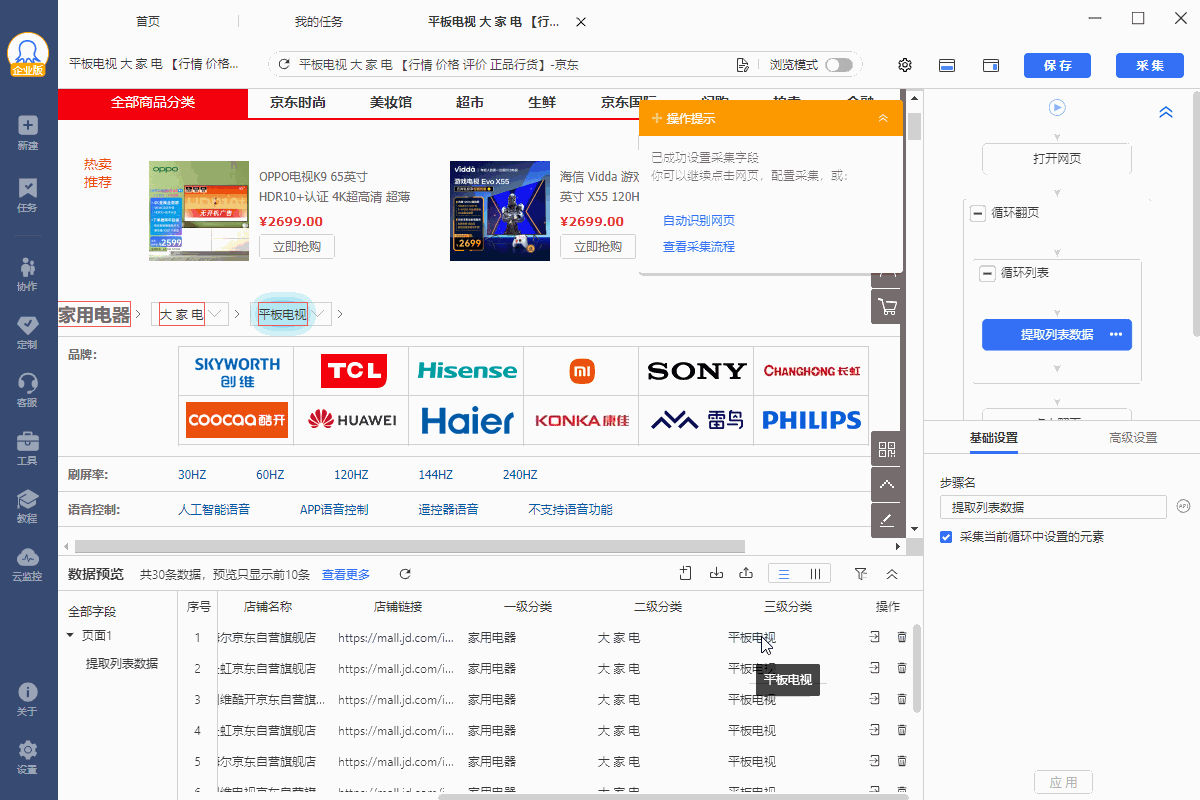Click the row 3 locate arrow icon
The image size is (1200, 800).
coord(875,699)
